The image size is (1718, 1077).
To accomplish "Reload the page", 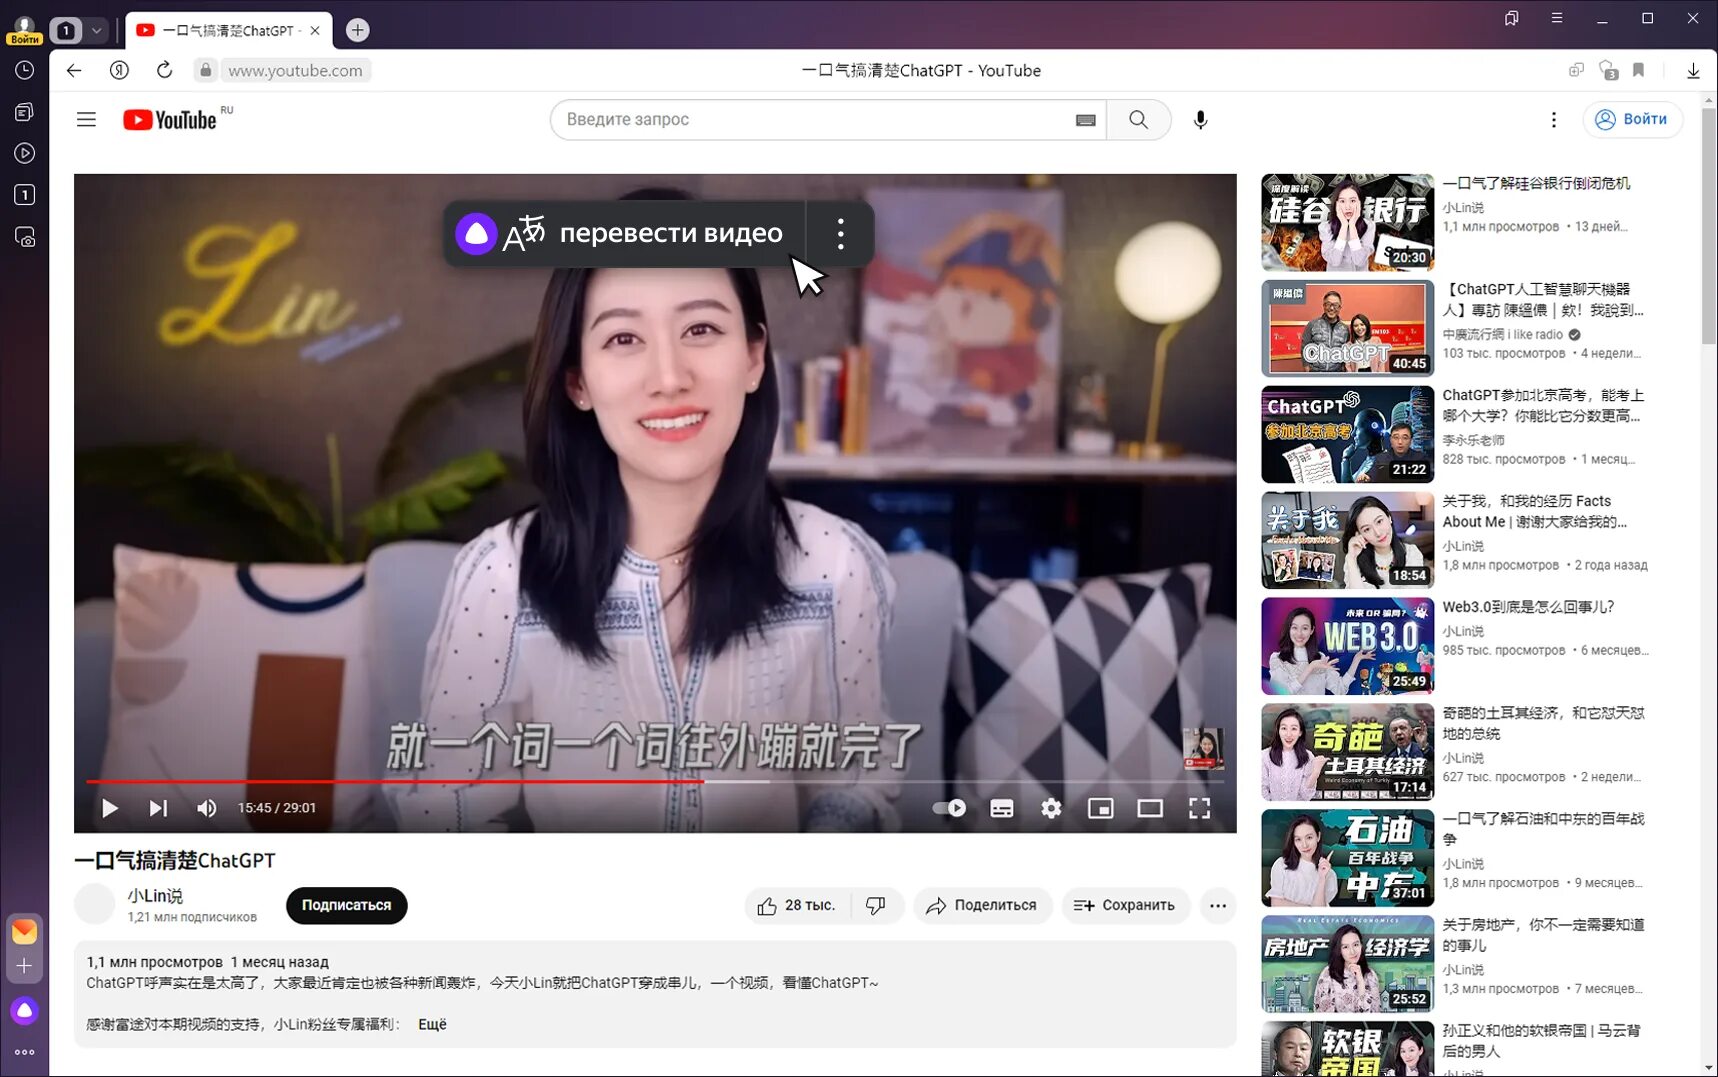I will [x=164, y=70].
